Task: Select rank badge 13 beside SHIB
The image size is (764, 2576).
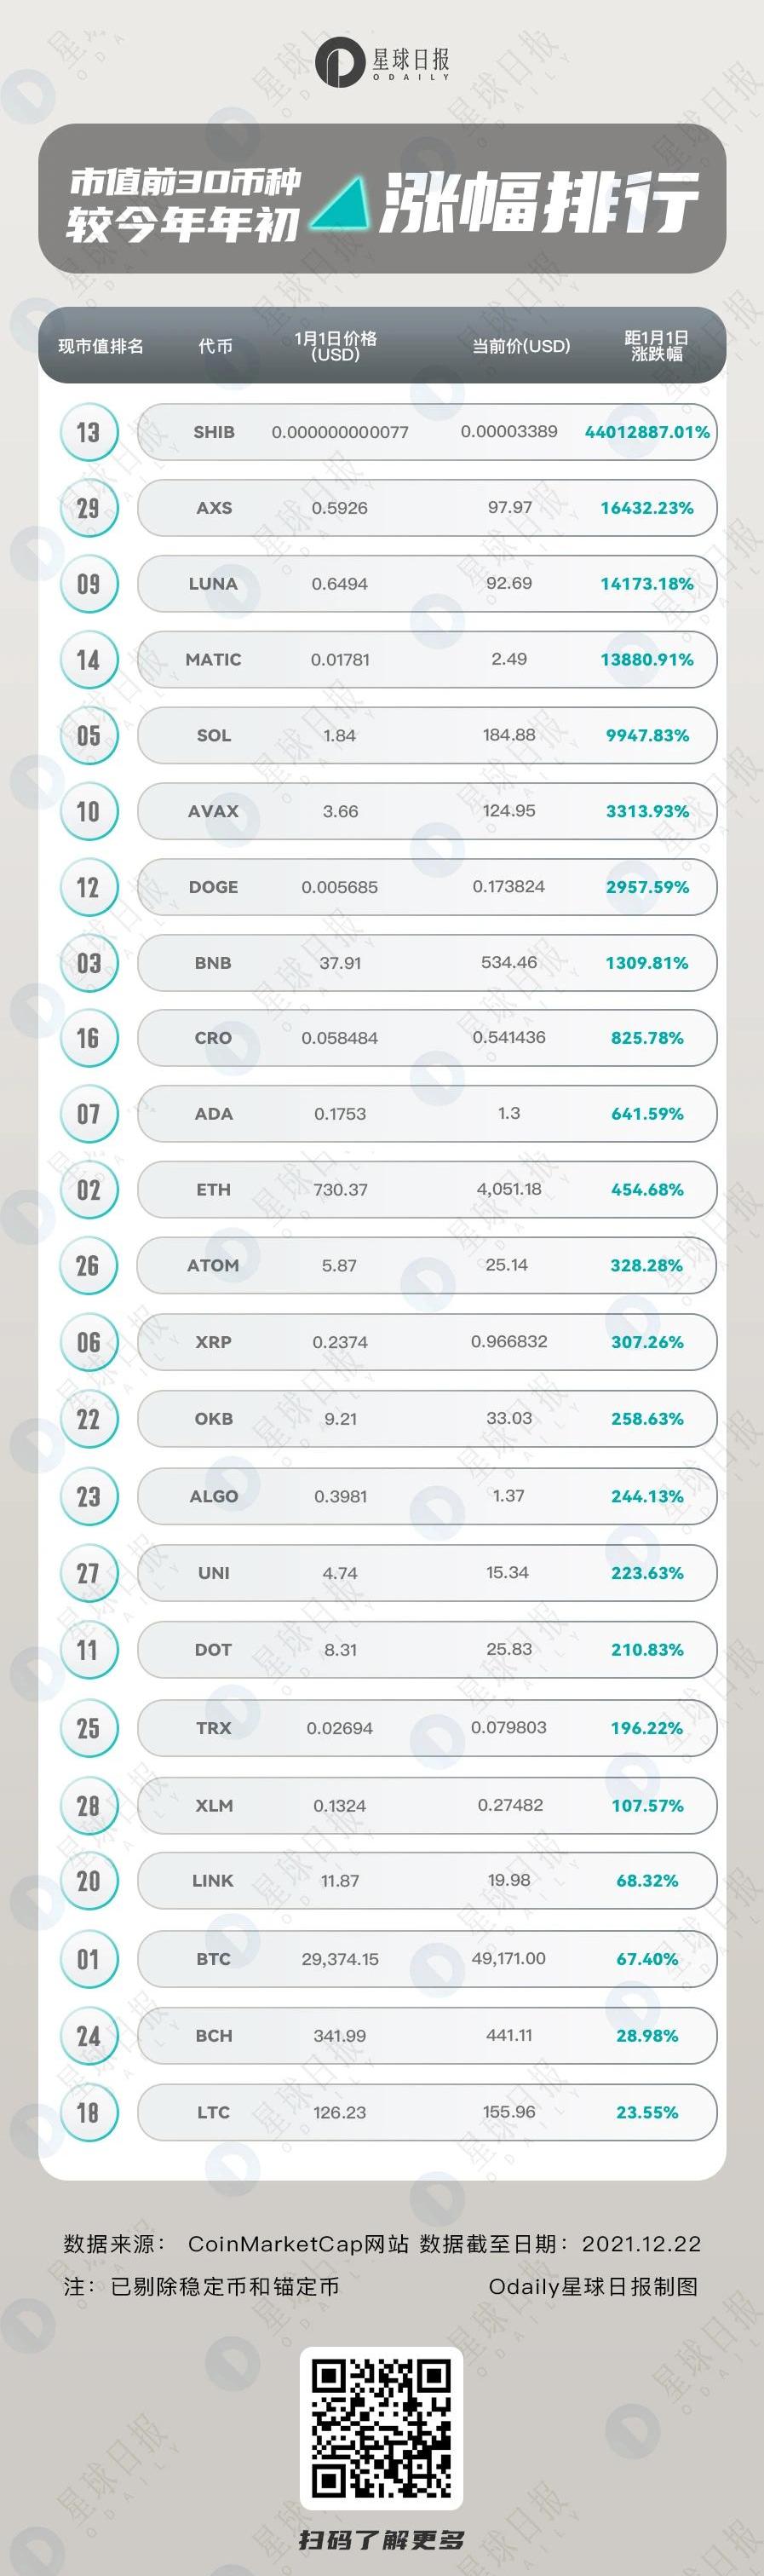Action: click(89, 432)
